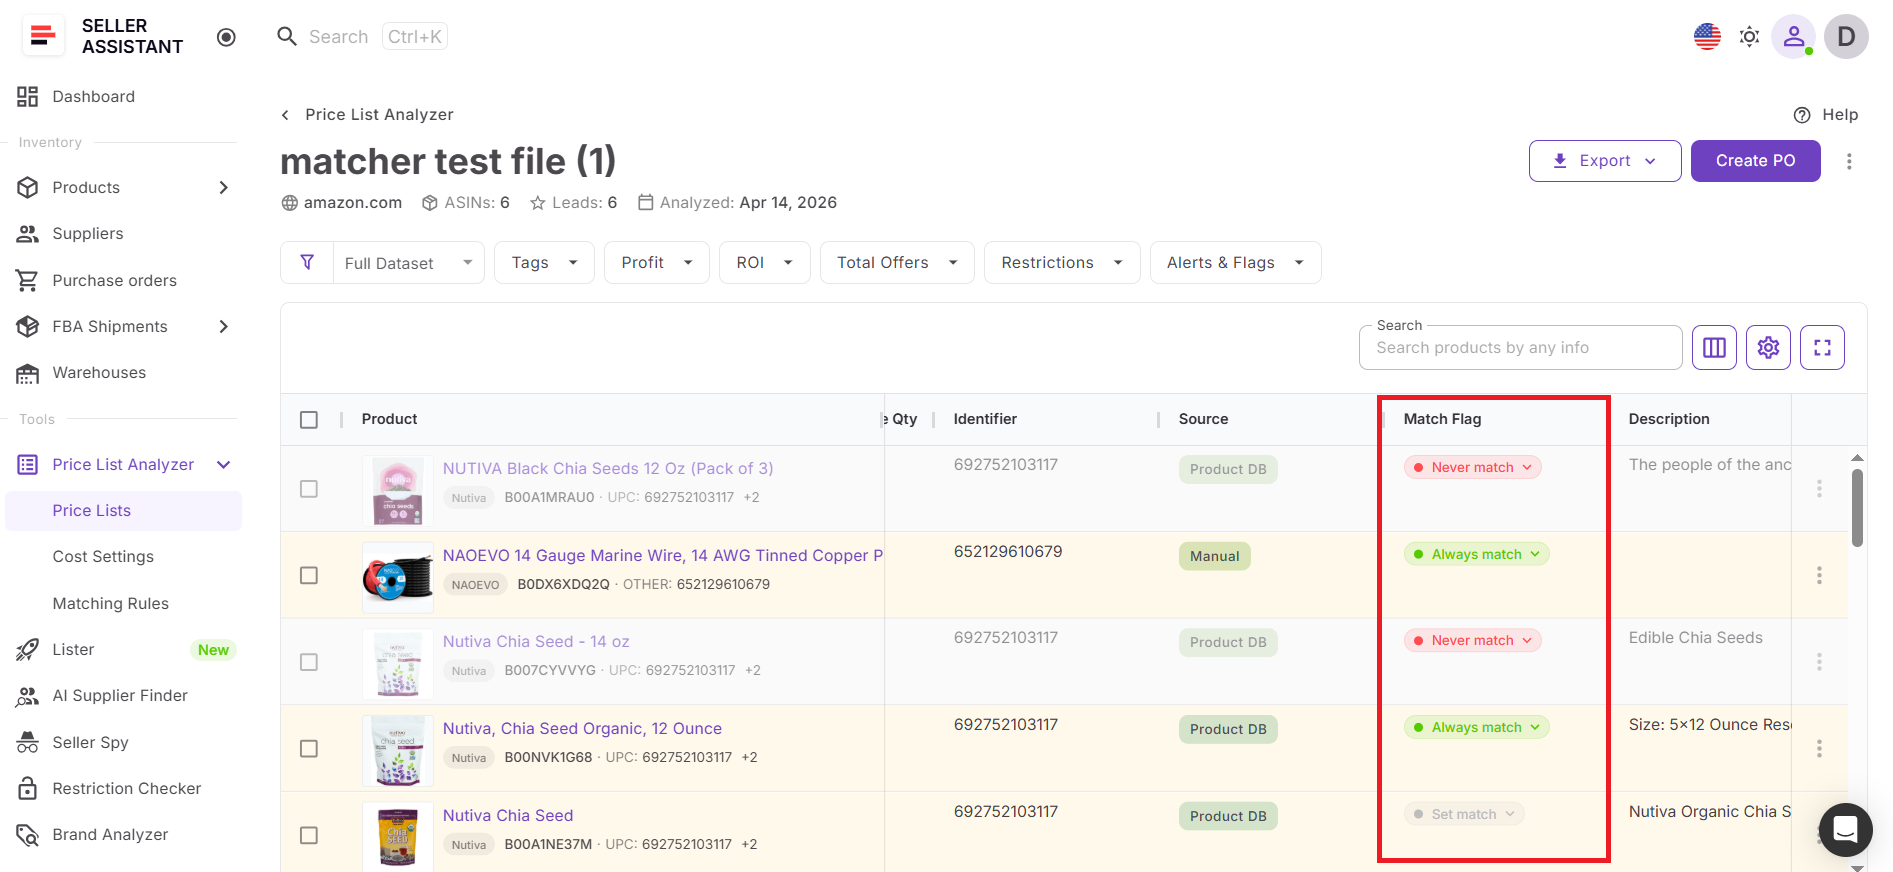1893x872 pixels.
Task: Open the ROI filter dropdown
Action: click(765, 263)
